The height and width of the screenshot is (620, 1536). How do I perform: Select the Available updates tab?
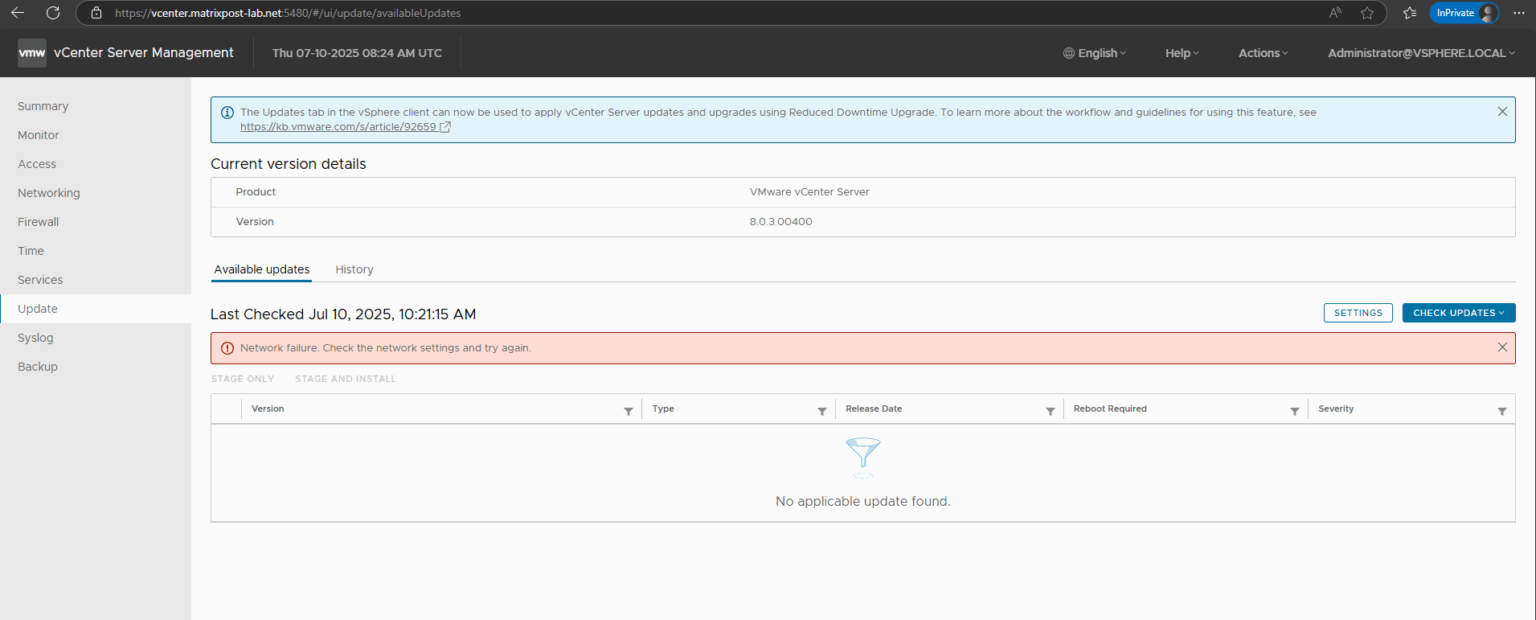261,269
